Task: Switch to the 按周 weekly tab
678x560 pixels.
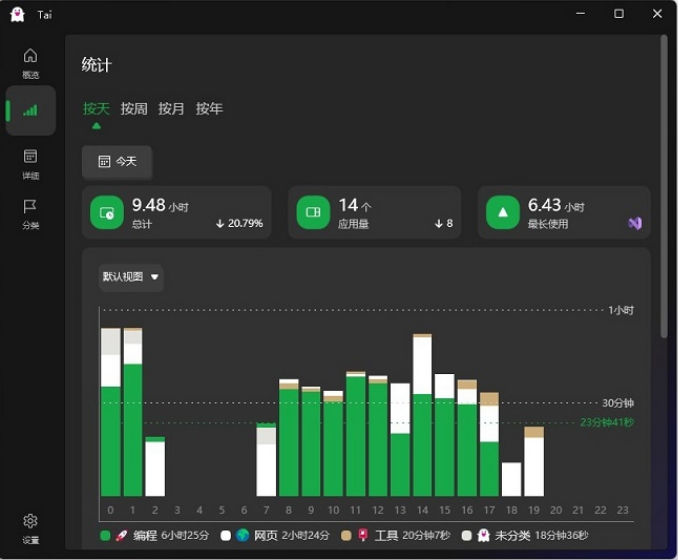Action: 134,109
